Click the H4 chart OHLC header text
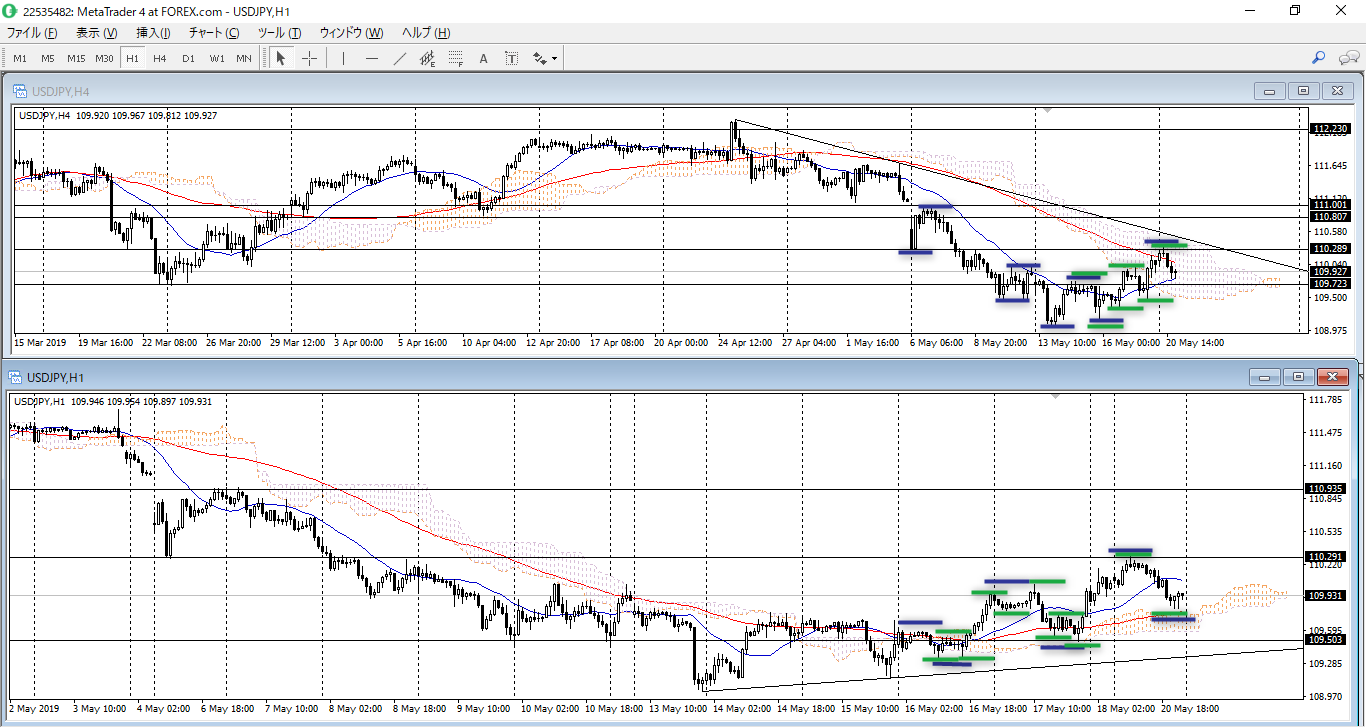The width and height of the screenshot is (1366, 728). pyautogui.click(x=118, y=116)
